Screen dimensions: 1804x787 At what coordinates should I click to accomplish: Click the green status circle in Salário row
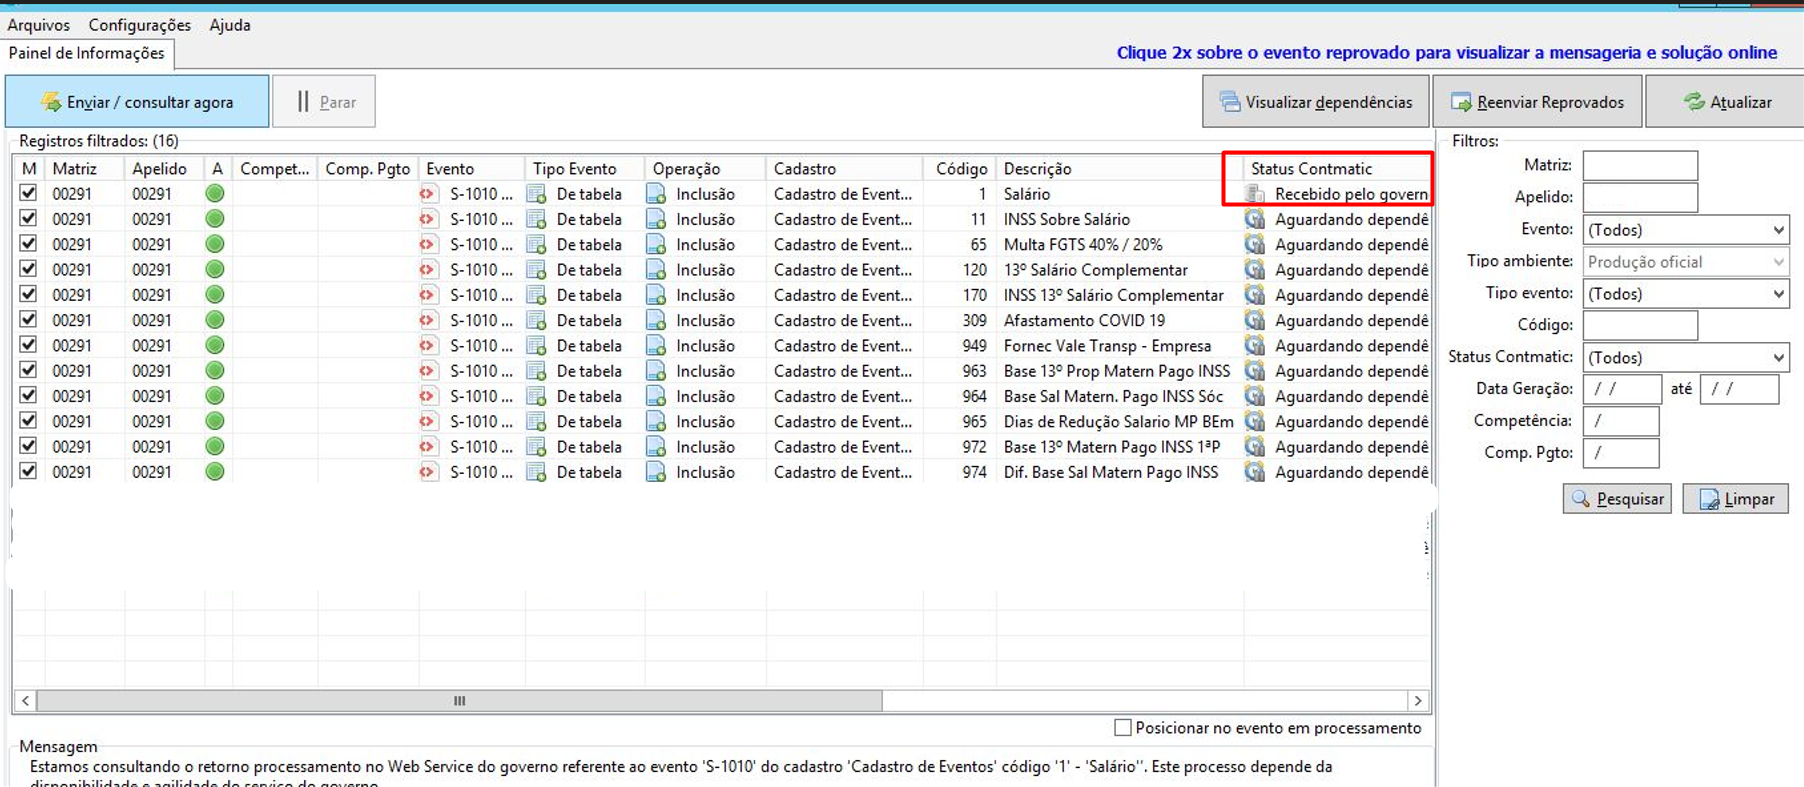(x=214, y=194)
